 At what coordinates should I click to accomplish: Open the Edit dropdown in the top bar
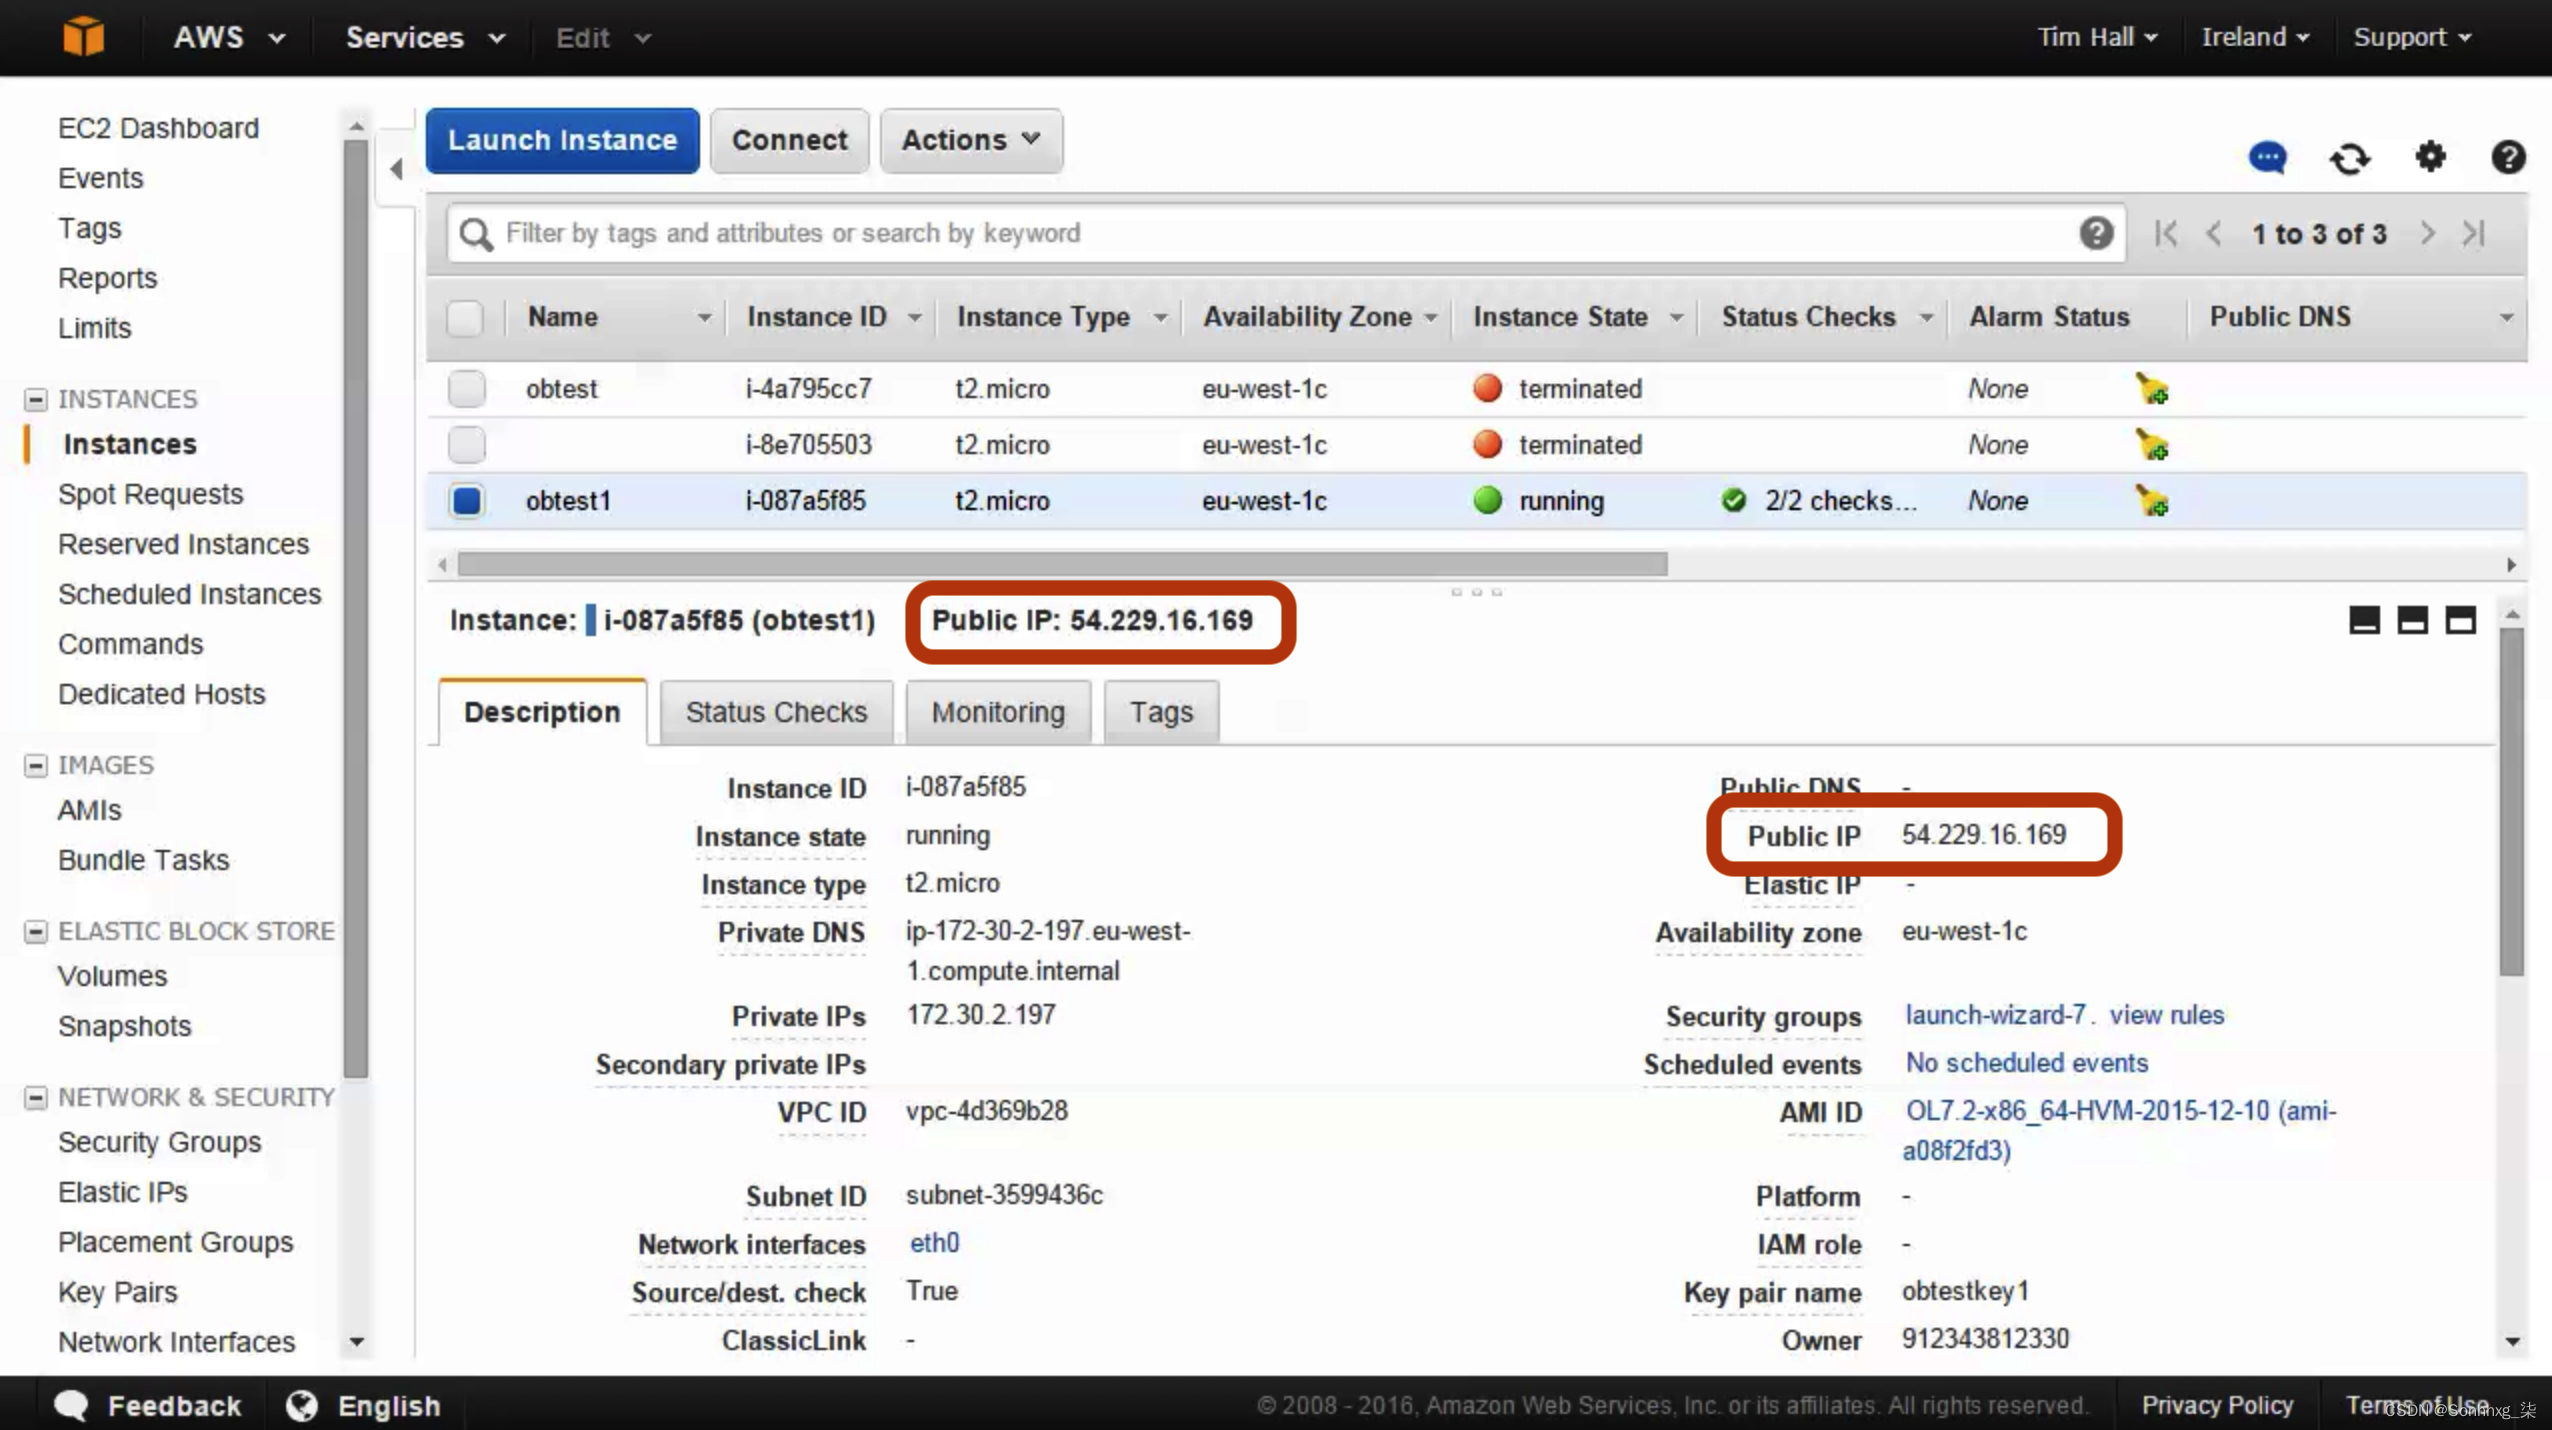coord(603,38)
